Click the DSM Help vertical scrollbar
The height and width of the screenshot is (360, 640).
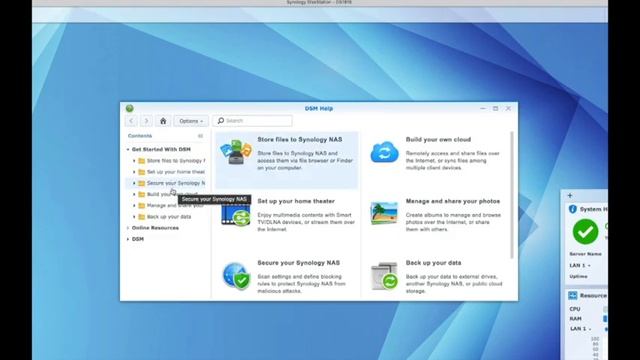click(512, 195)
